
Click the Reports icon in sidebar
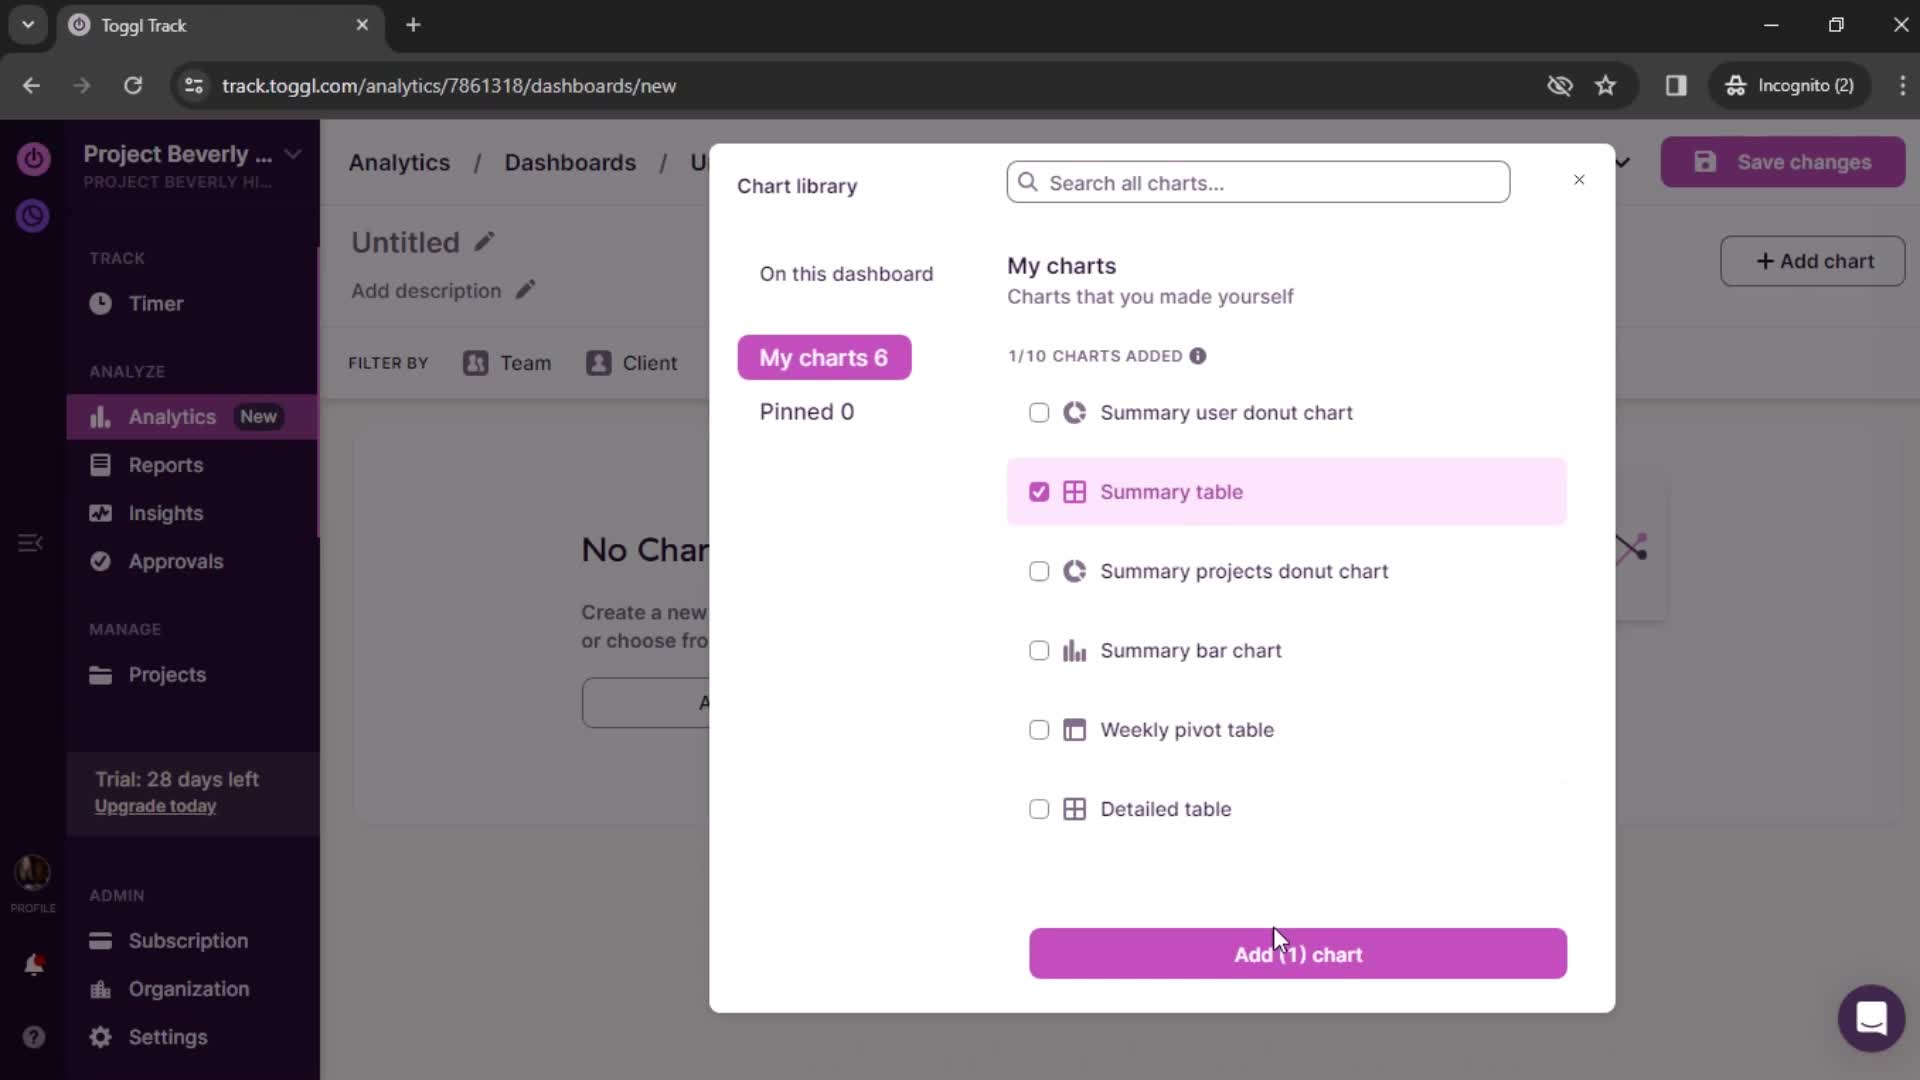pos(99,465)
